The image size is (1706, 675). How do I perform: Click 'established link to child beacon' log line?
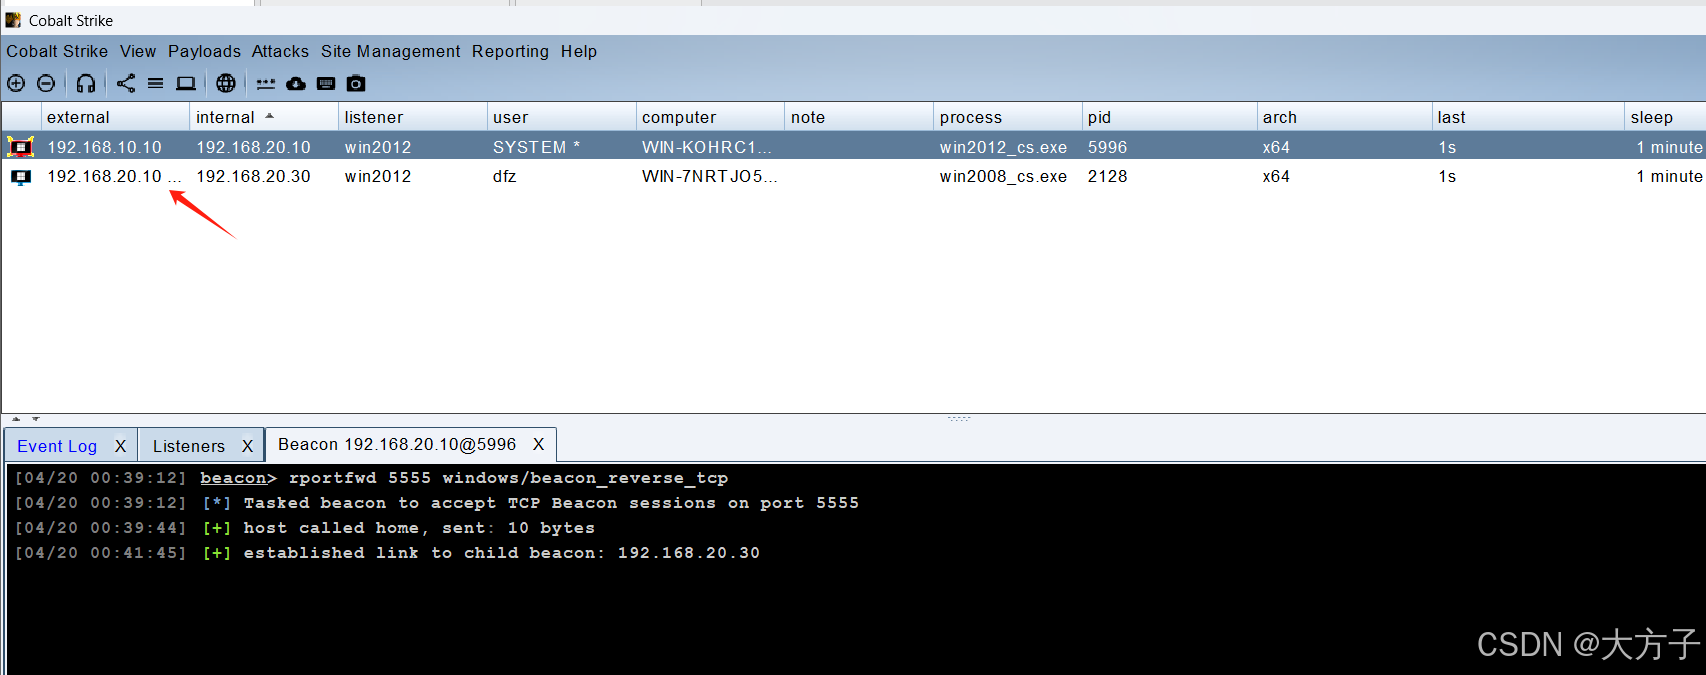pos(387,553)
